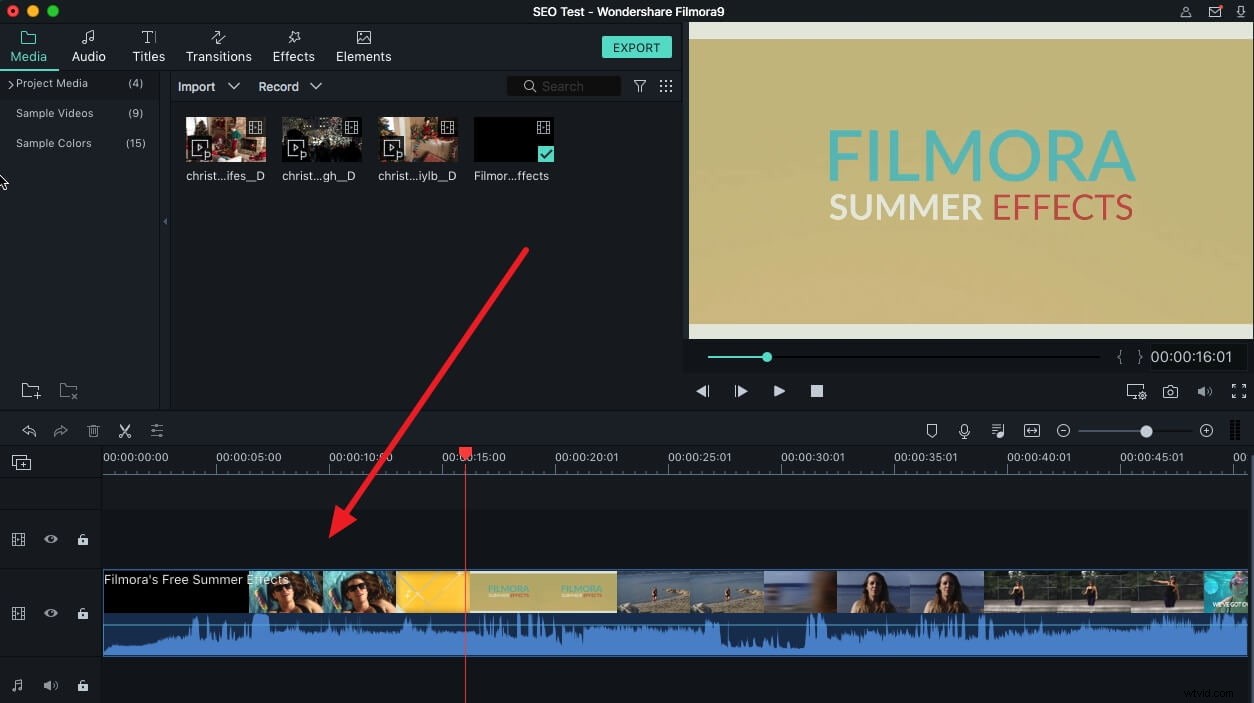
Task: Collapse the Project Media sidebar section
Action: pyautogui.click(x=10, y=83)
